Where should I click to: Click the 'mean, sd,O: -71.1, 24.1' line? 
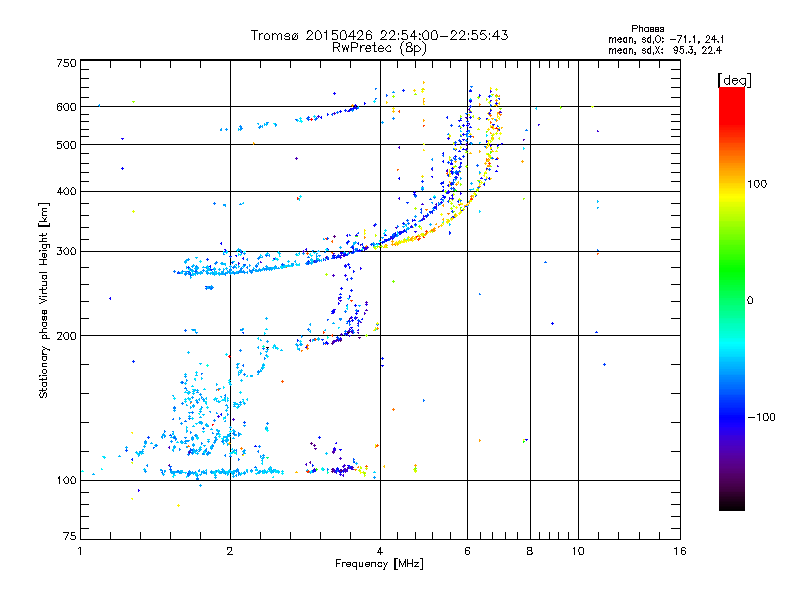coord(666,39)
